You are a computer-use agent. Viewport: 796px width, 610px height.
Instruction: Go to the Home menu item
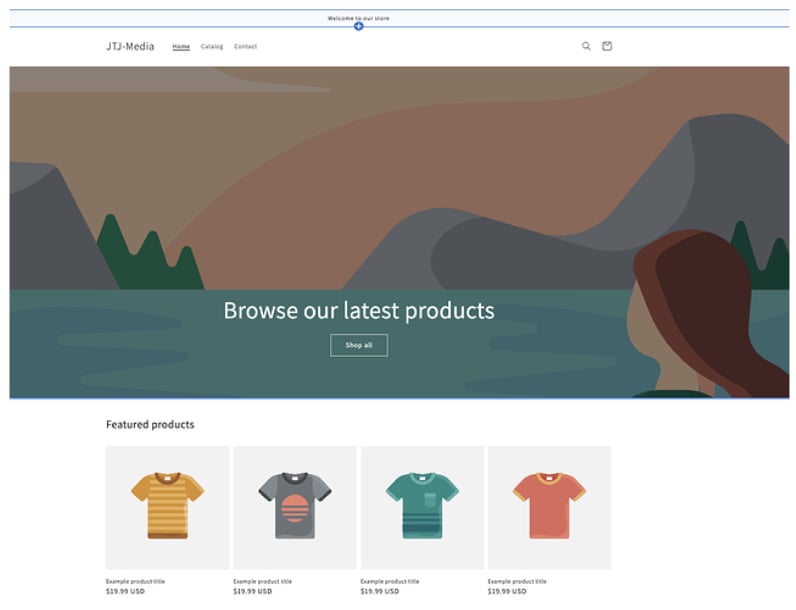(181, 47)
